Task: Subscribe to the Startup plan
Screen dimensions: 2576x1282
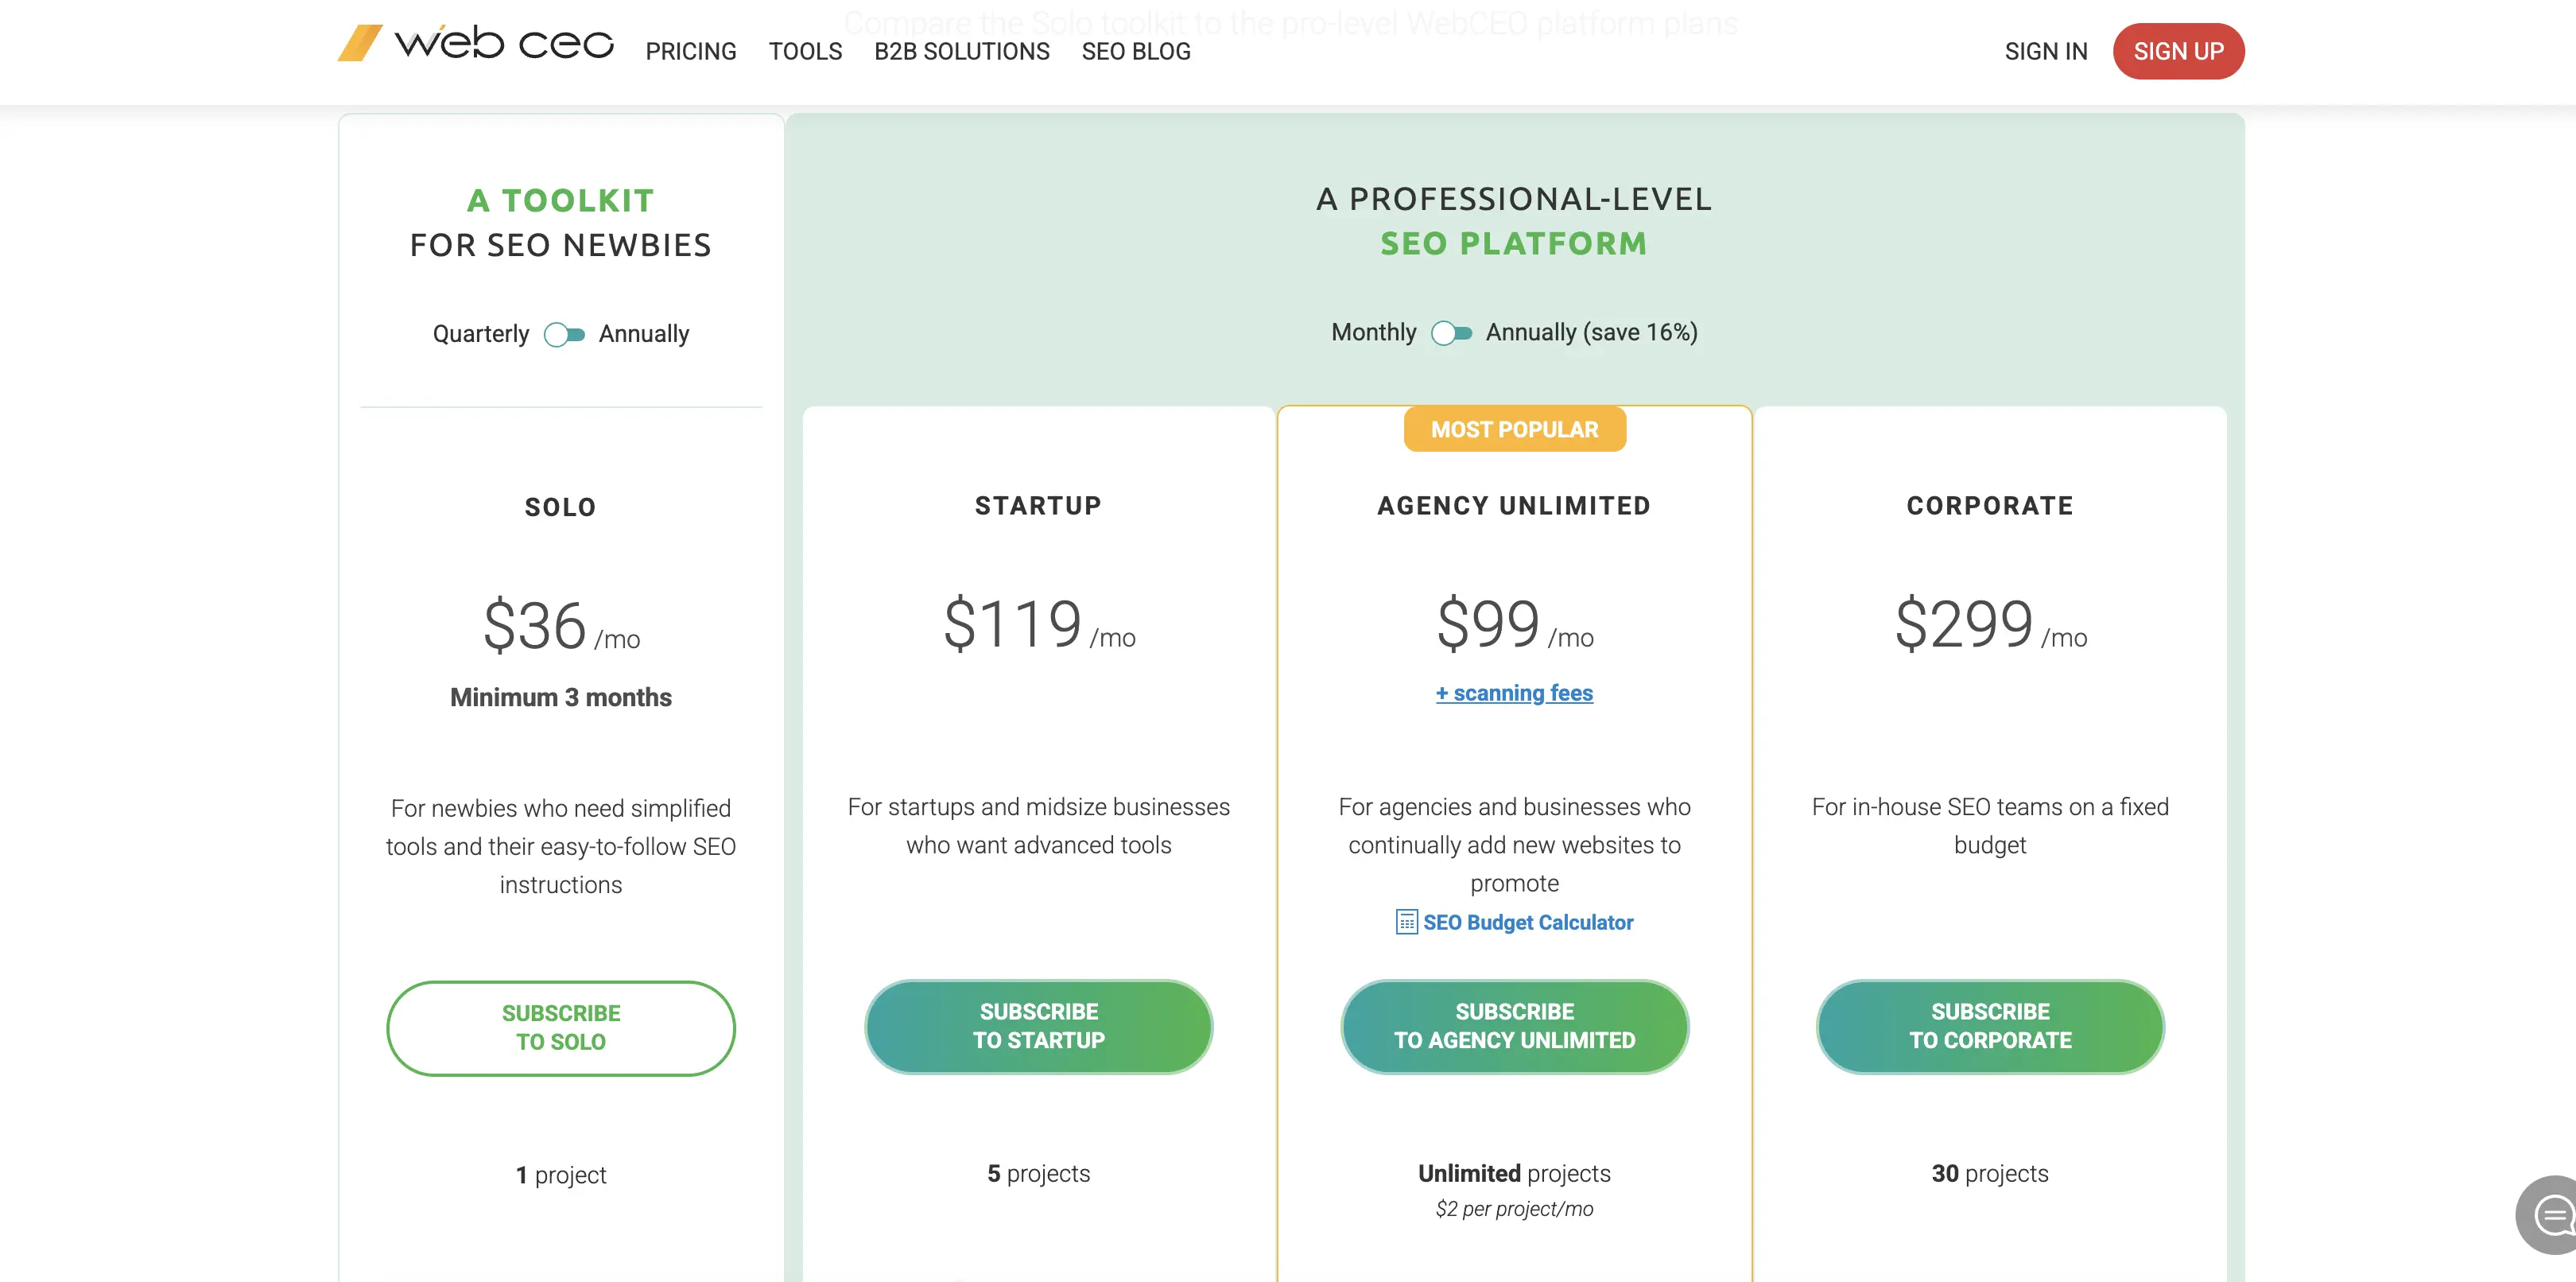Action: [x=1038, y=1026]
